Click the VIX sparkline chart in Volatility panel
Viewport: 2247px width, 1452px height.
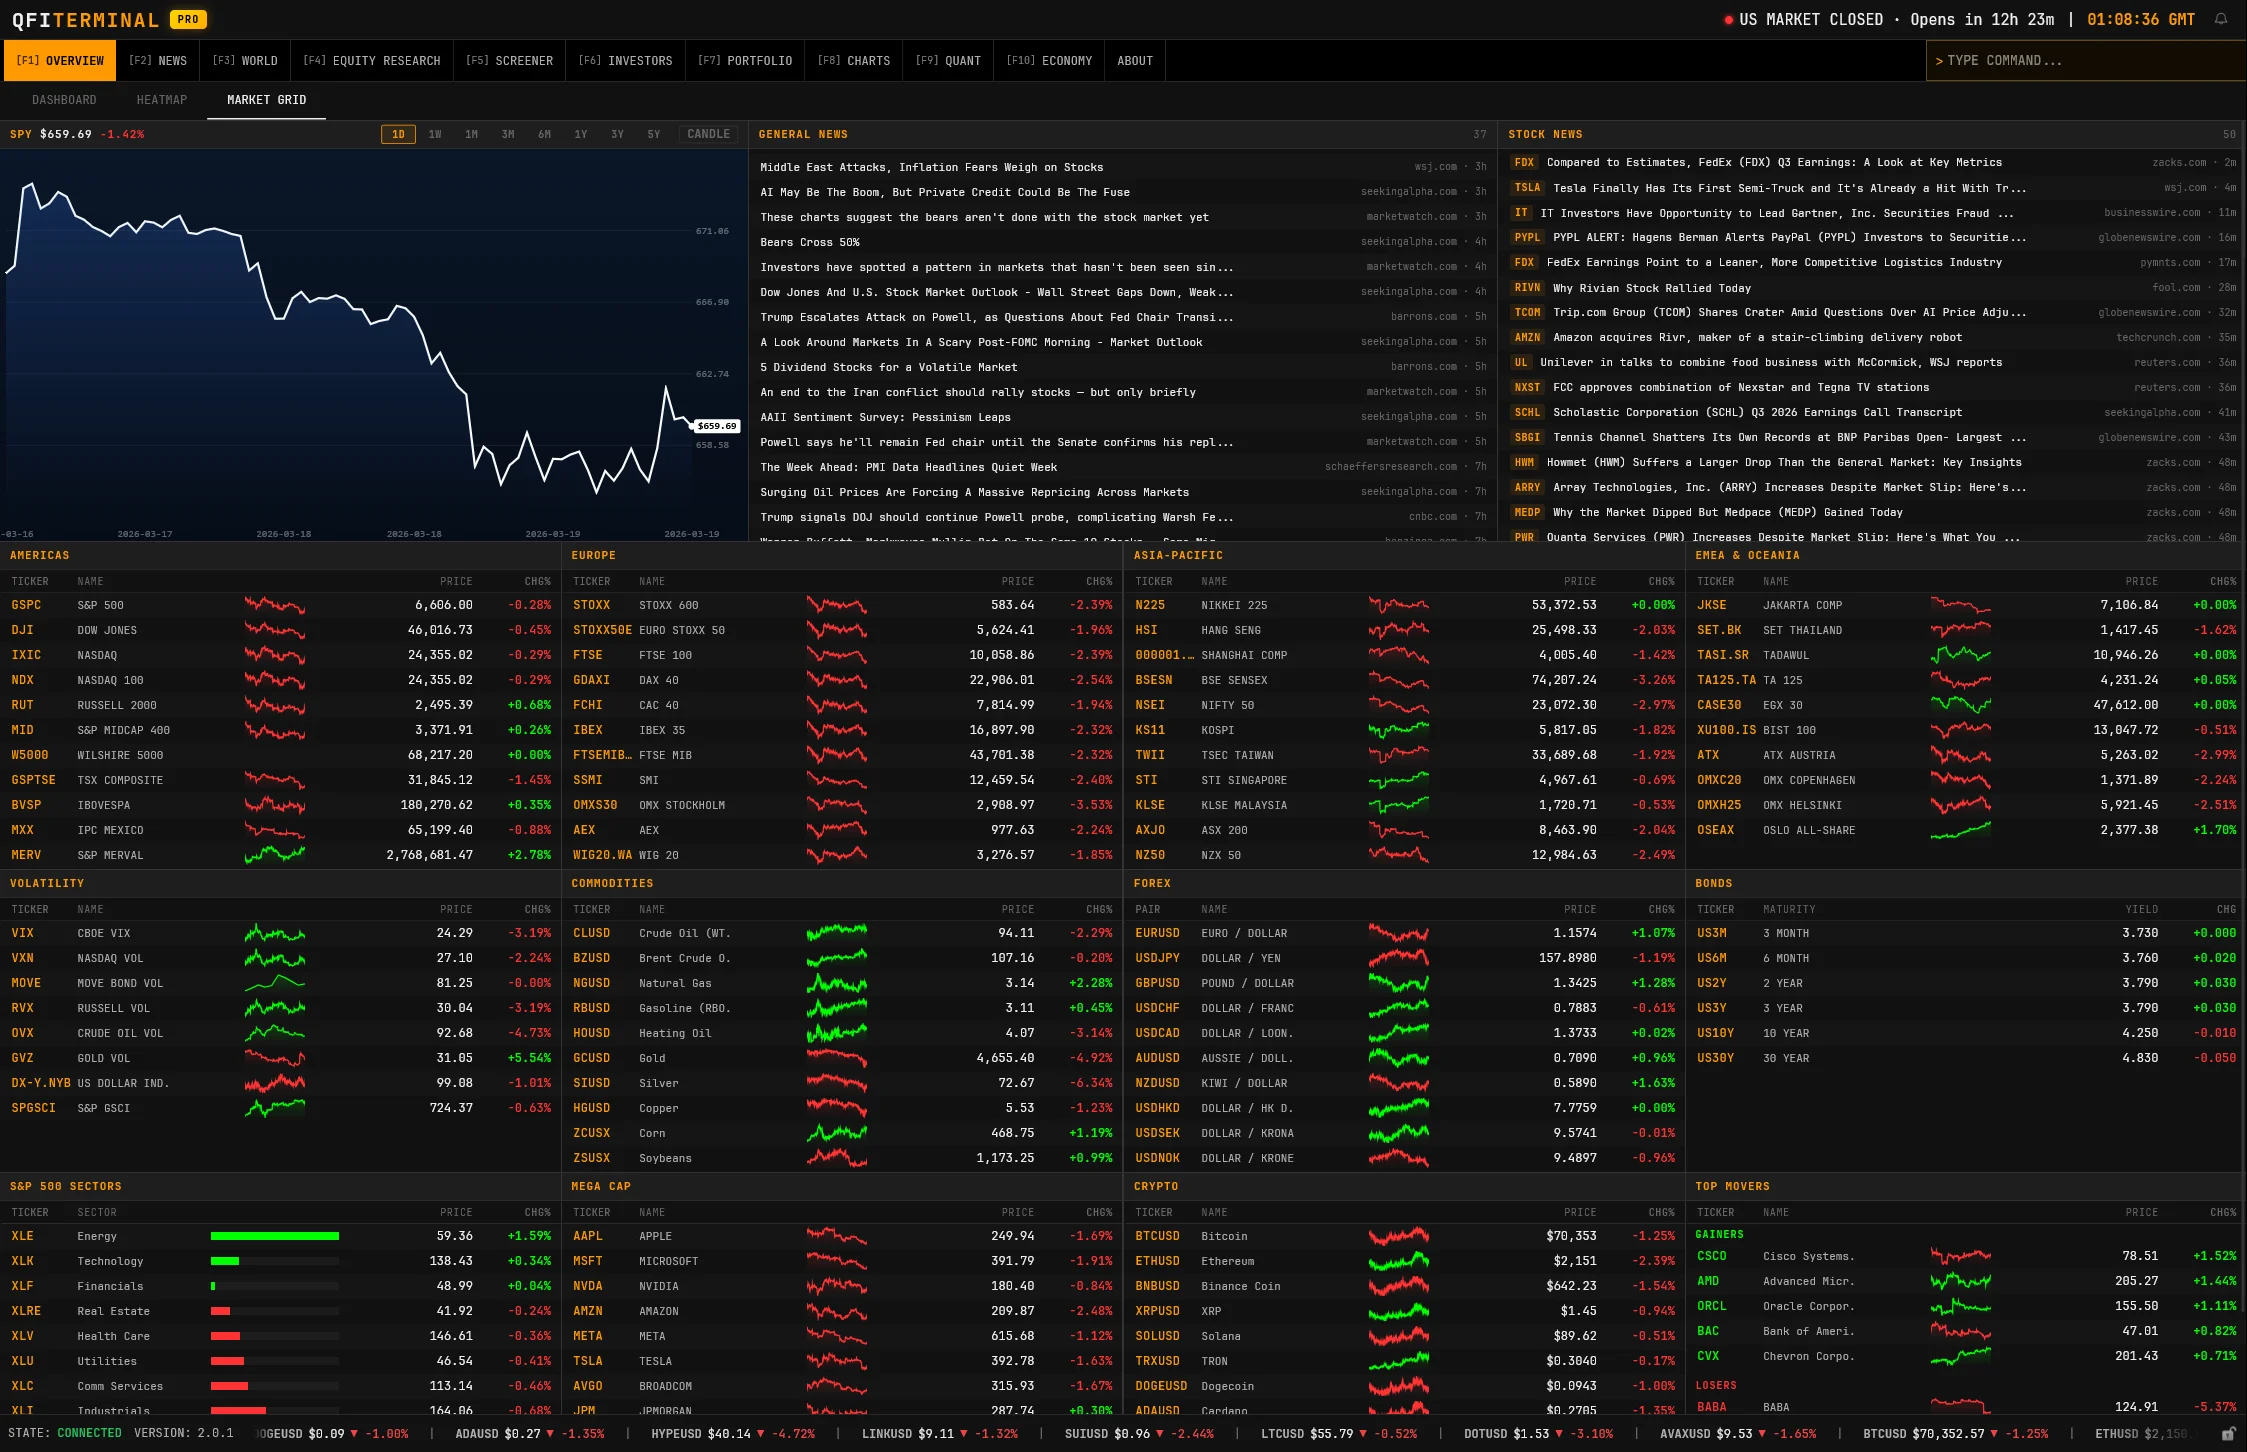coord(274,933)
